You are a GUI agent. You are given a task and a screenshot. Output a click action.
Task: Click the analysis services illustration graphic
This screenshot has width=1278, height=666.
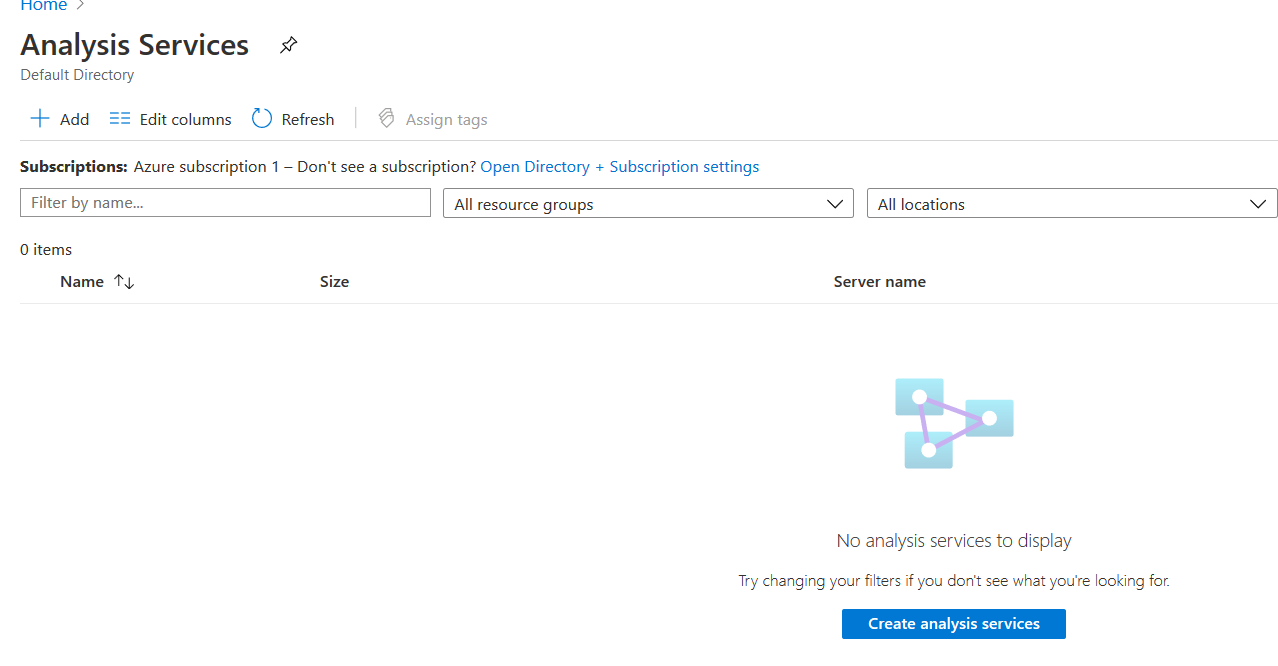click(953, 423)
